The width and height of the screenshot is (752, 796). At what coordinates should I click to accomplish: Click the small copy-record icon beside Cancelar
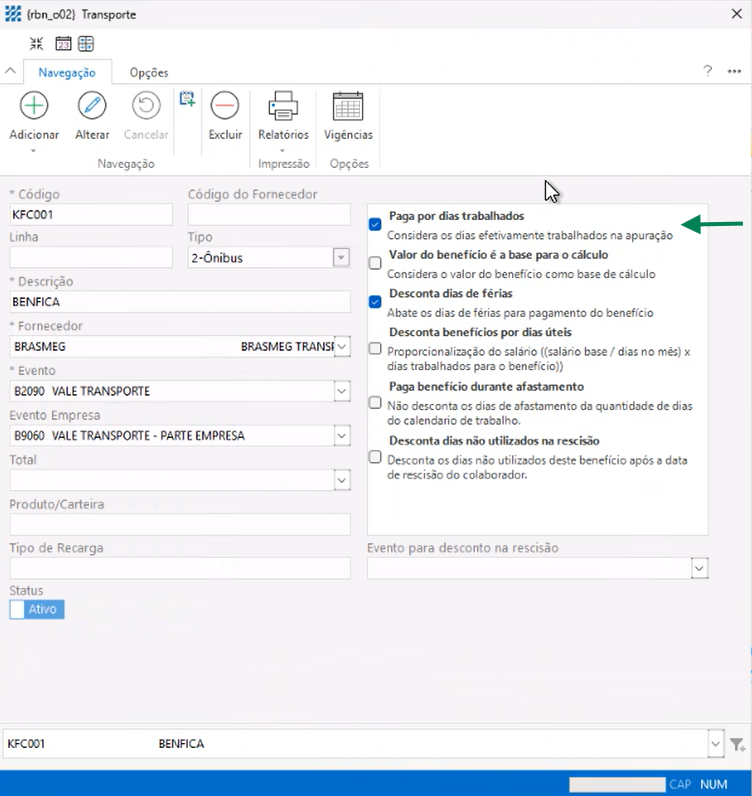click(187, 98)
